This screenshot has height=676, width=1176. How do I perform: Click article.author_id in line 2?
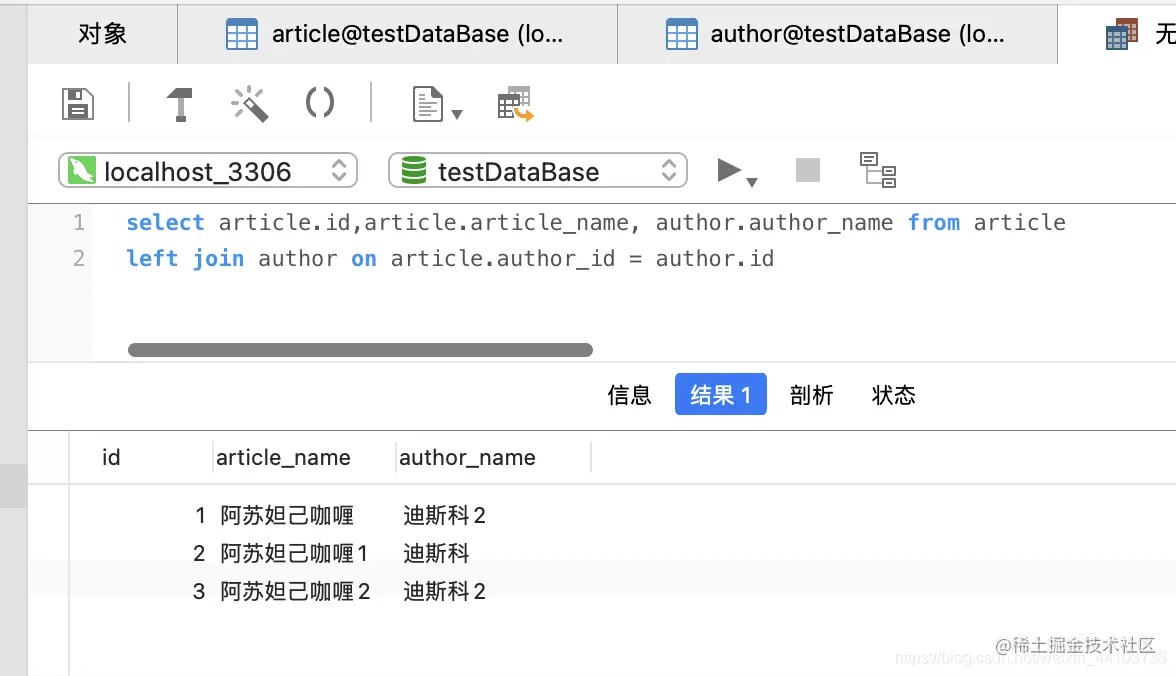(x=502, y=258)
